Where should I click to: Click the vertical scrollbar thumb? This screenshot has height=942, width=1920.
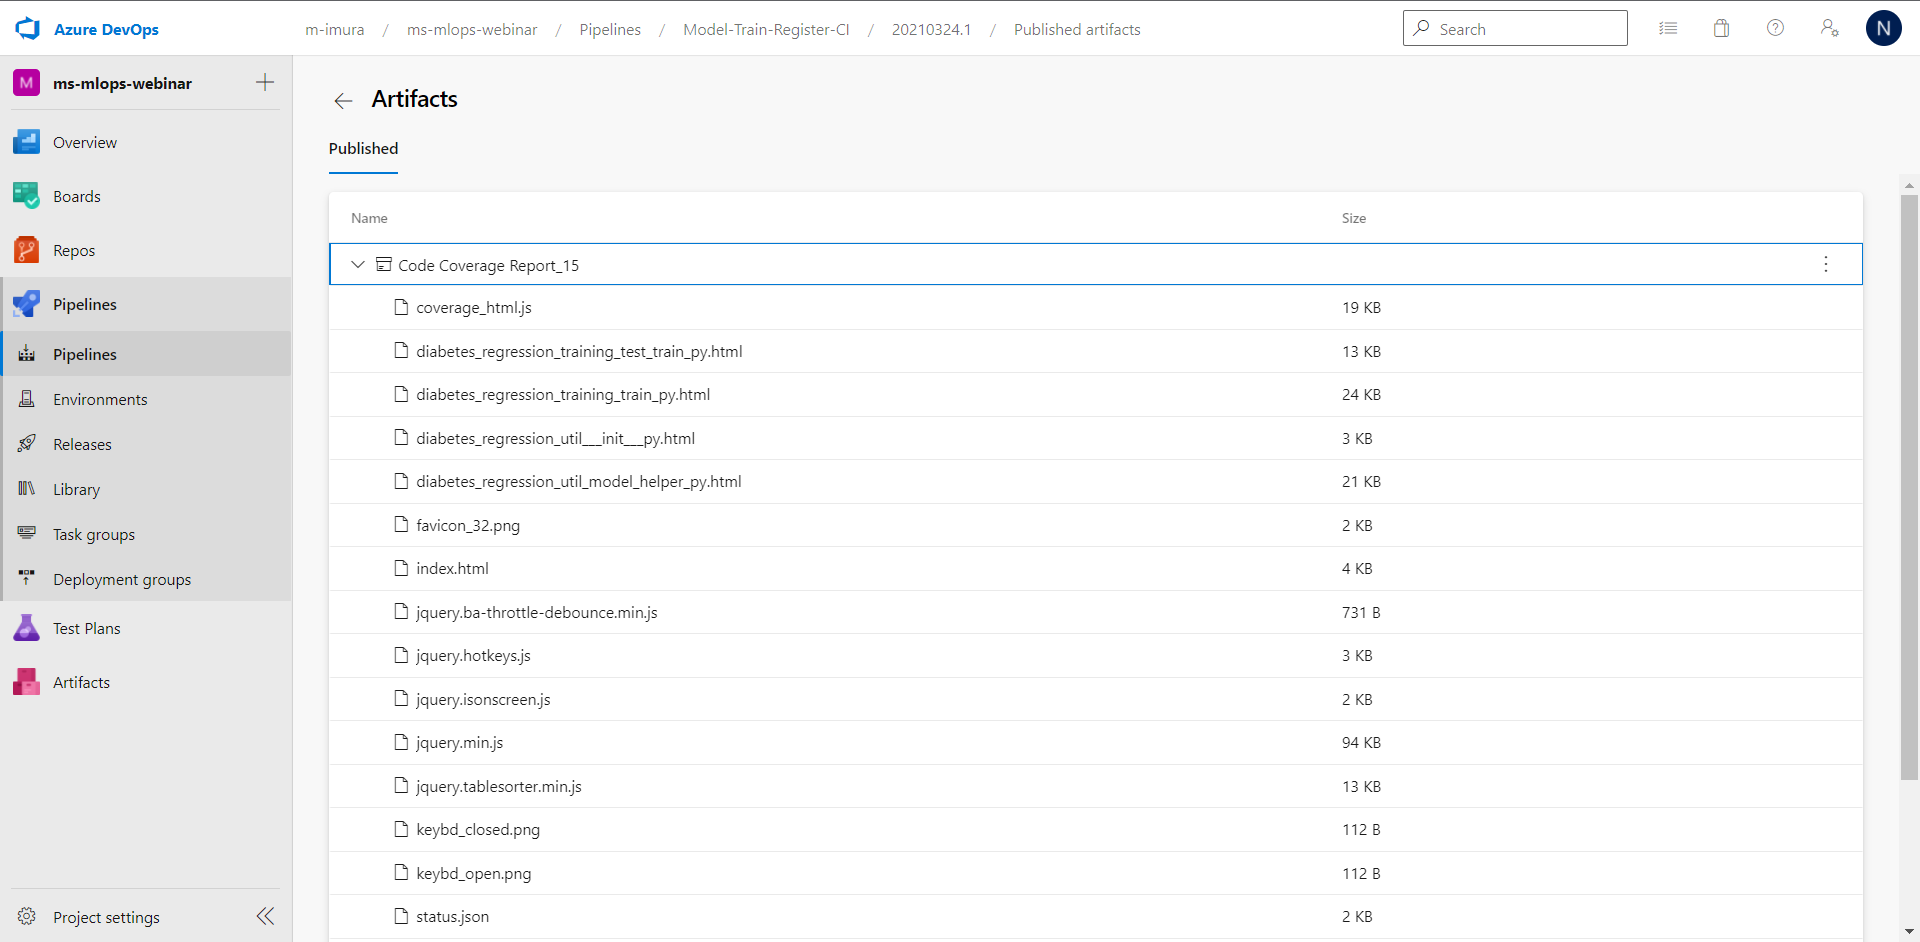[1909, 487]
